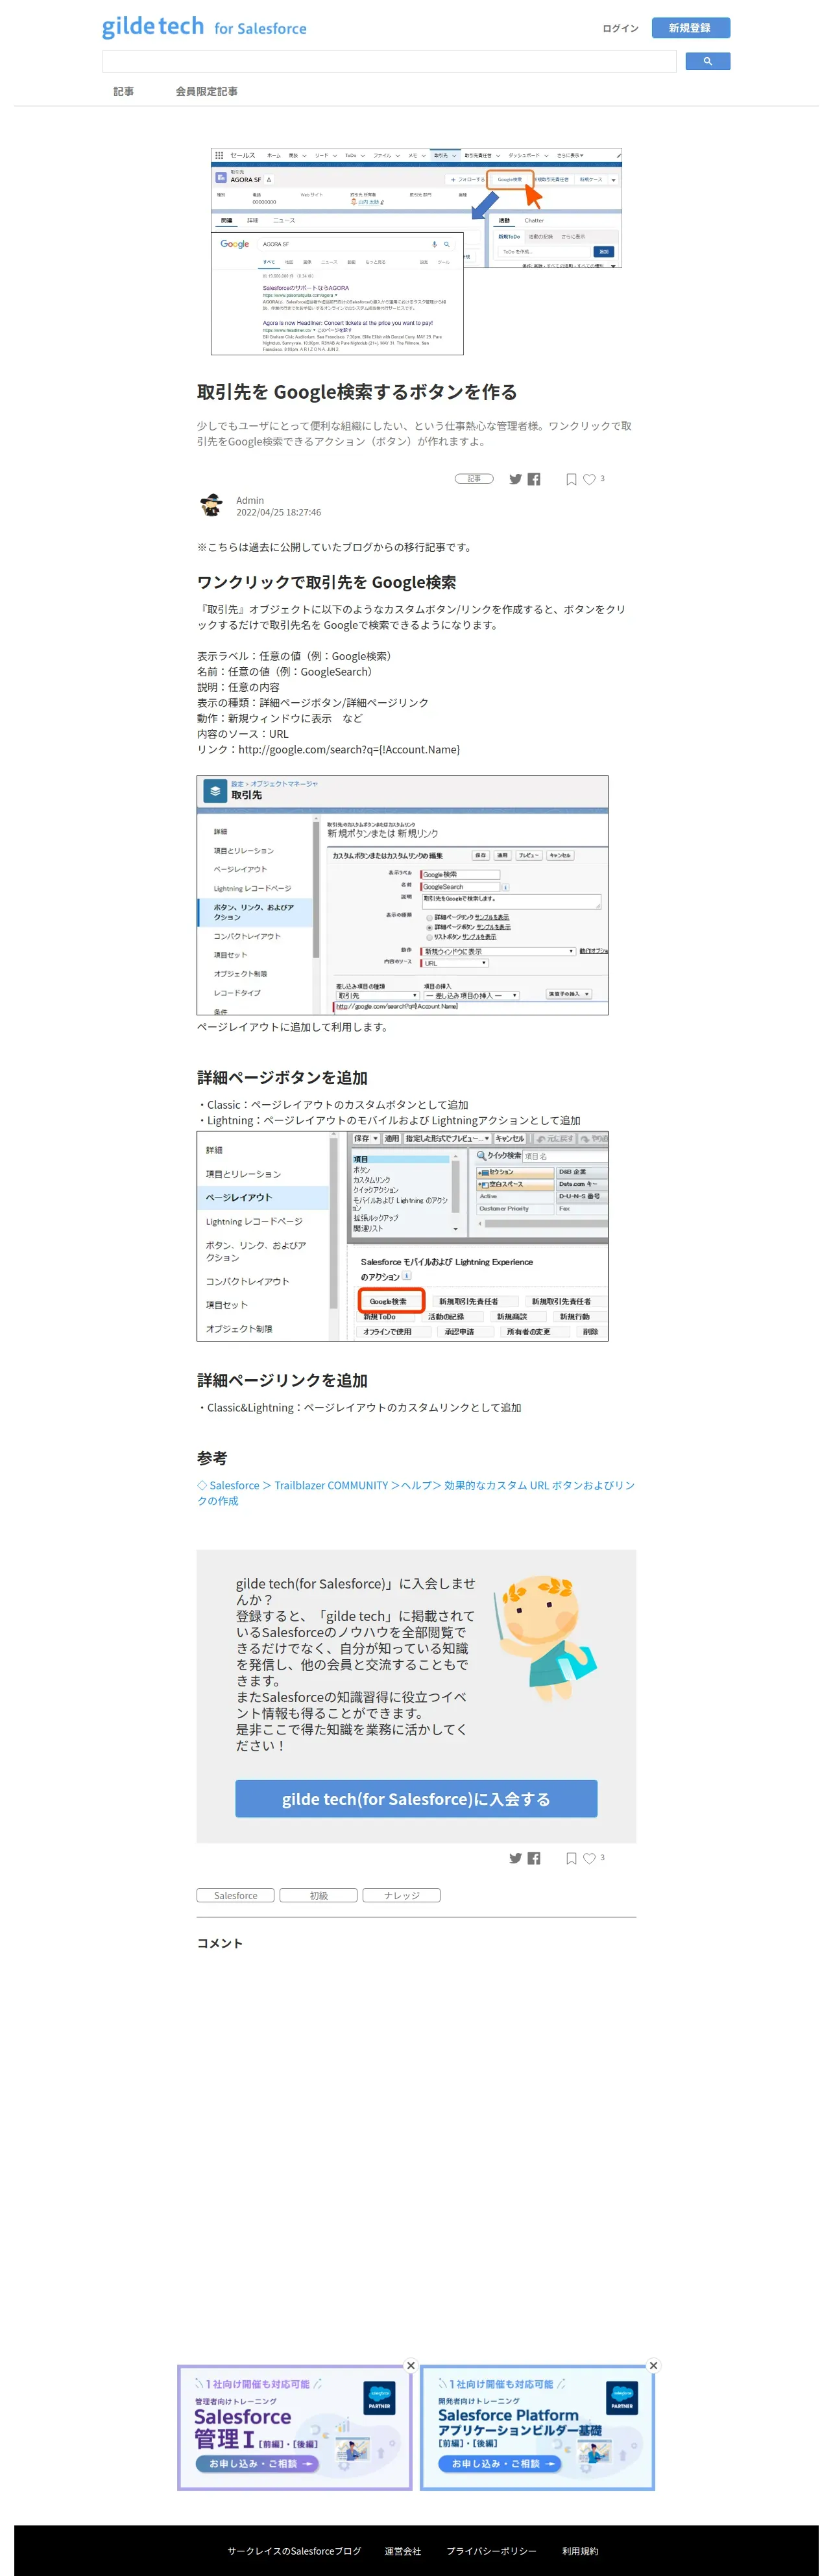
Task: Focus the header search input field
Action: (389, 61)
